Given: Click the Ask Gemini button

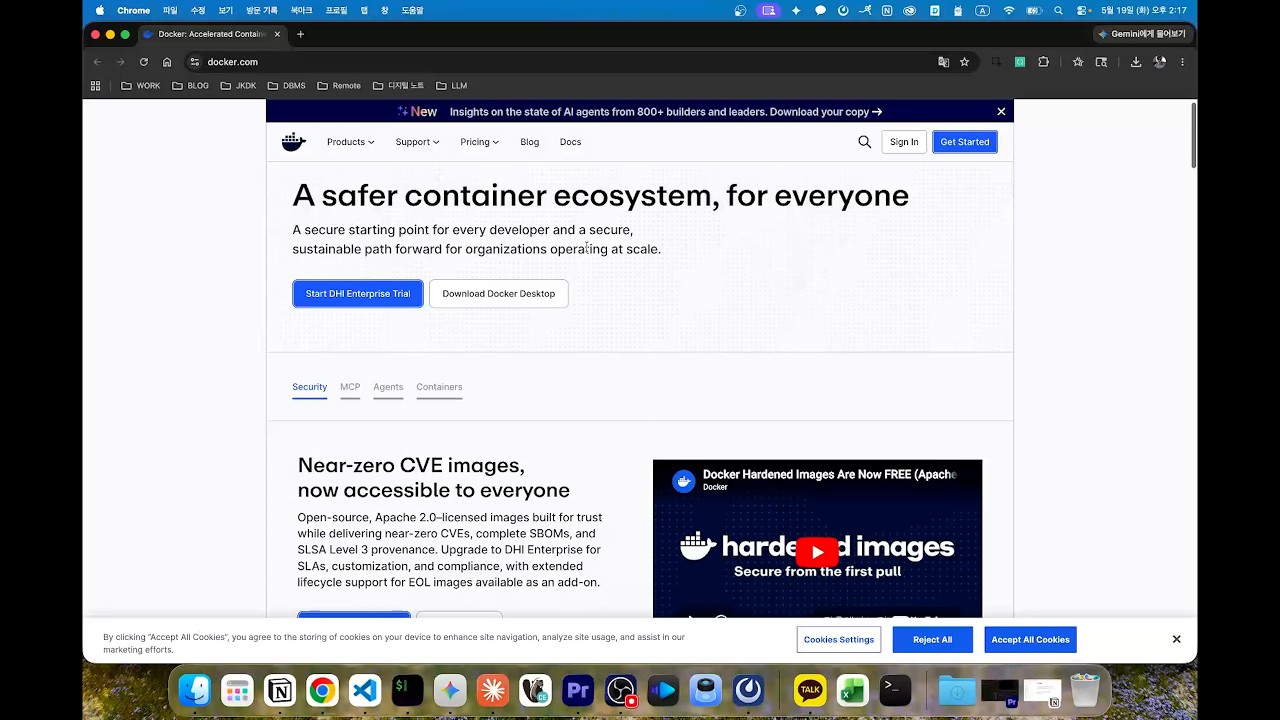Looking at the screenshot, I should (1141, 34).
